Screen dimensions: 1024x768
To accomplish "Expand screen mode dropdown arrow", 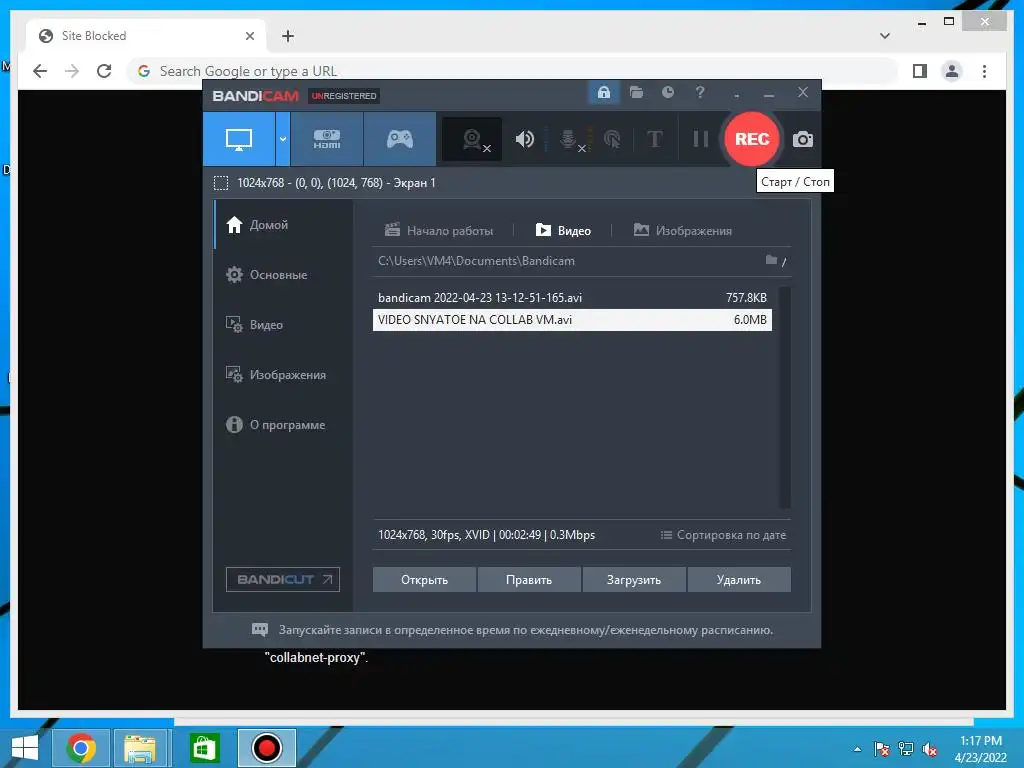I will (283, 139).
